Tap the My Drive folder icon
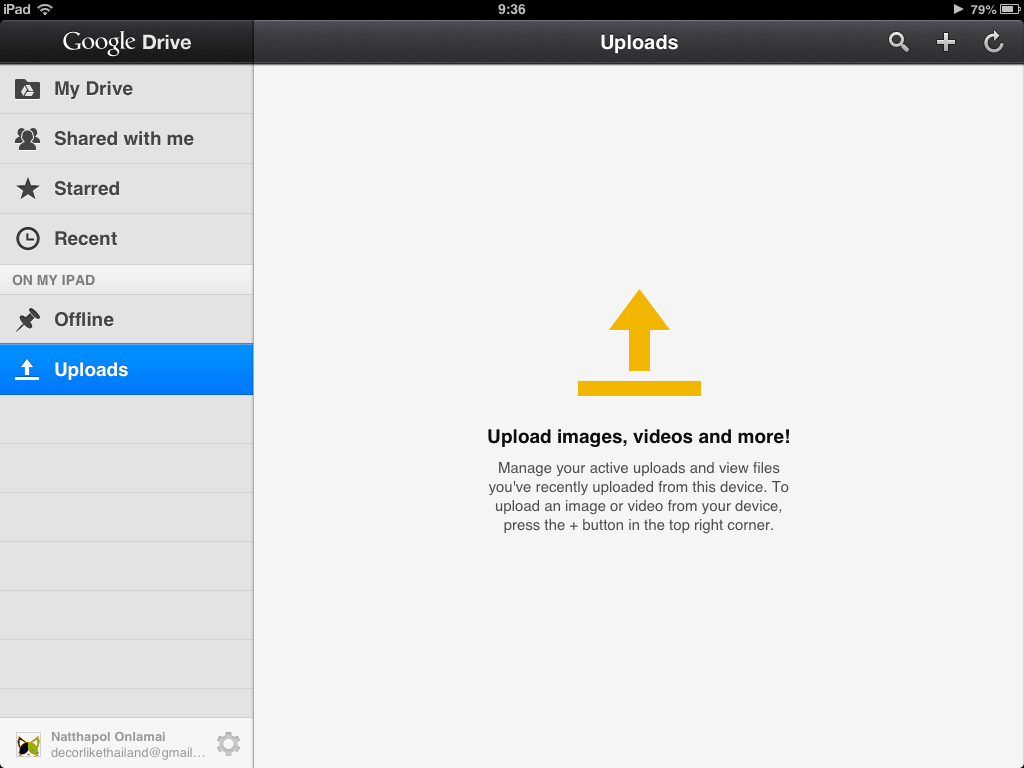 tap(27, 89)
